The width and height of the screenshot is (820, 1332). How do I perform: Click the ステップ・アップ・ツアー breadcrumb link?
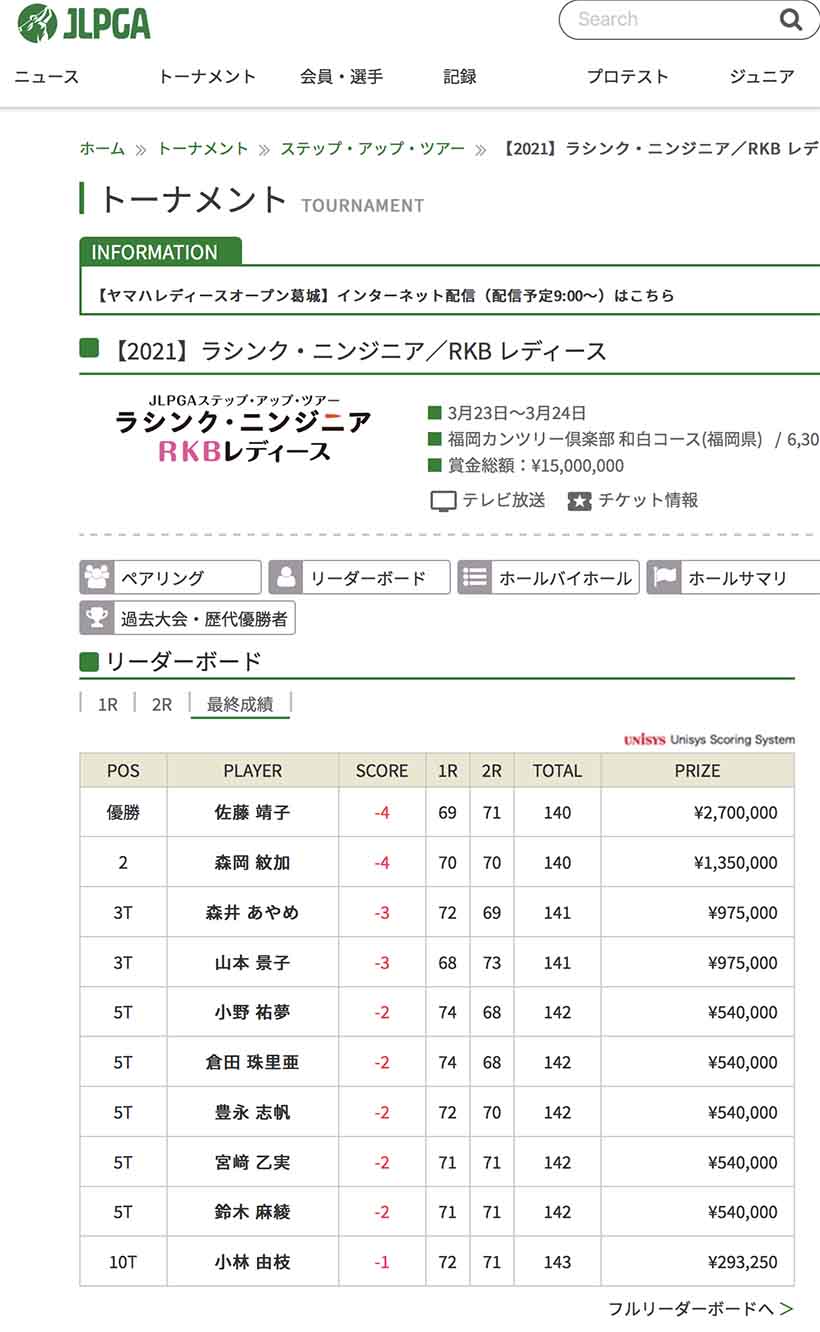[x=372, y=149]
